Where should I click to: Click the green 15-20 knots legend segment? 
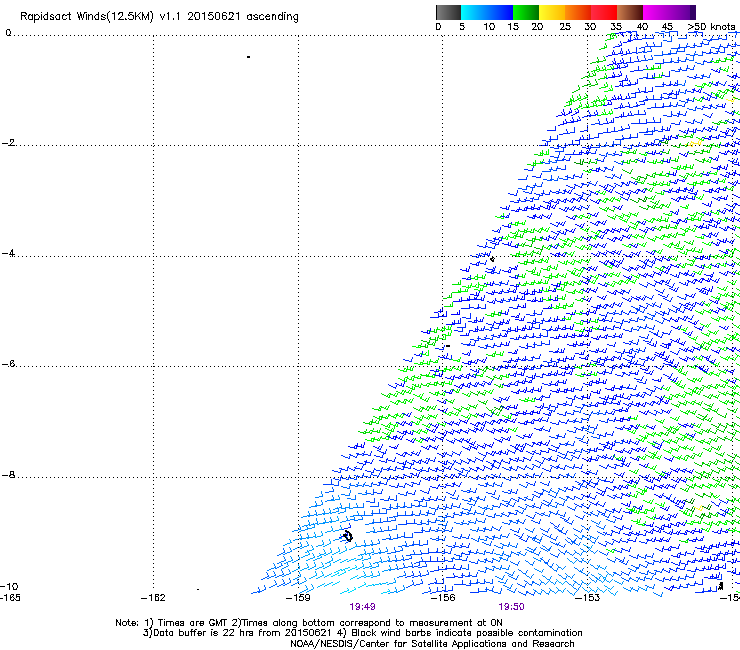click(526, 12)
